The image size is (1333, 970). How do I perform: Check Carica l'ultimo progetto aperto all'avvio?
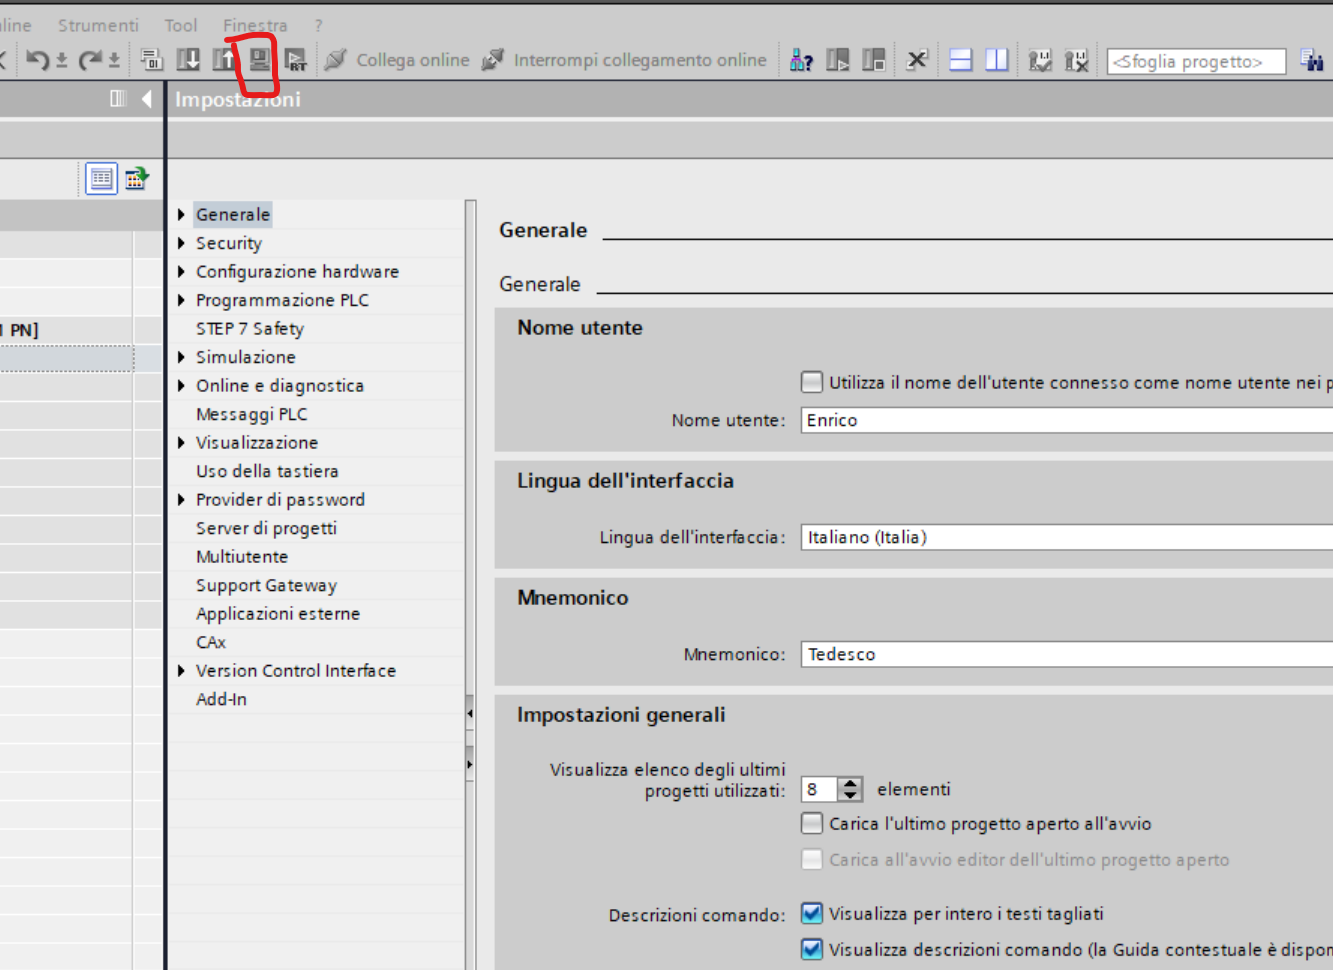click(x=812, y=823)
